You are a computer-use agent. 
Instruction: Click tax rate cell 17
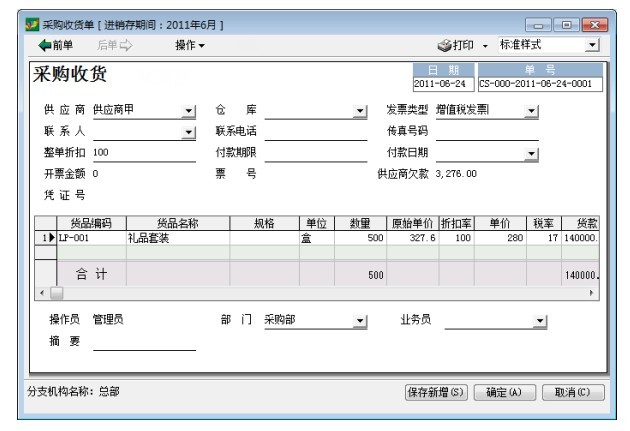click(544, 238)
